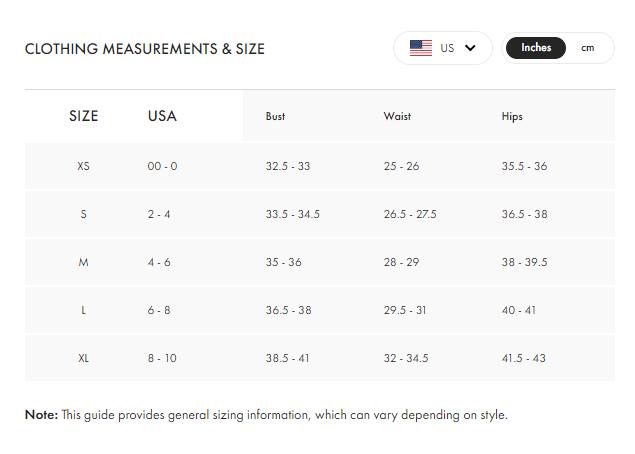Select the Hips column header

point(512,116)
